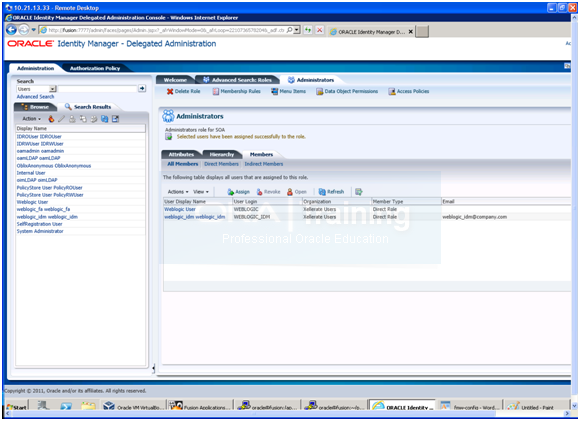Select IDROUser IDROUser in search results

pyautogui.click(x=39, y=137)
